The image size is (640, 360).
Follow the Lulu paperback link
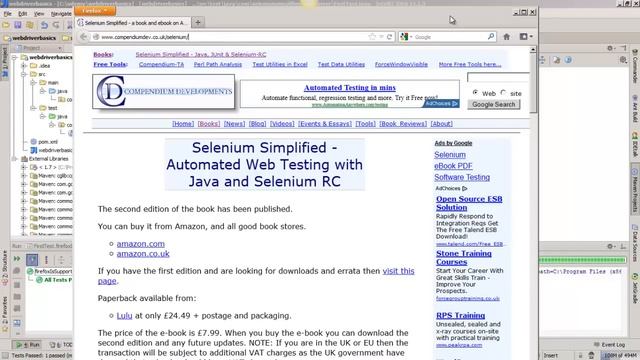click(124, 316)
